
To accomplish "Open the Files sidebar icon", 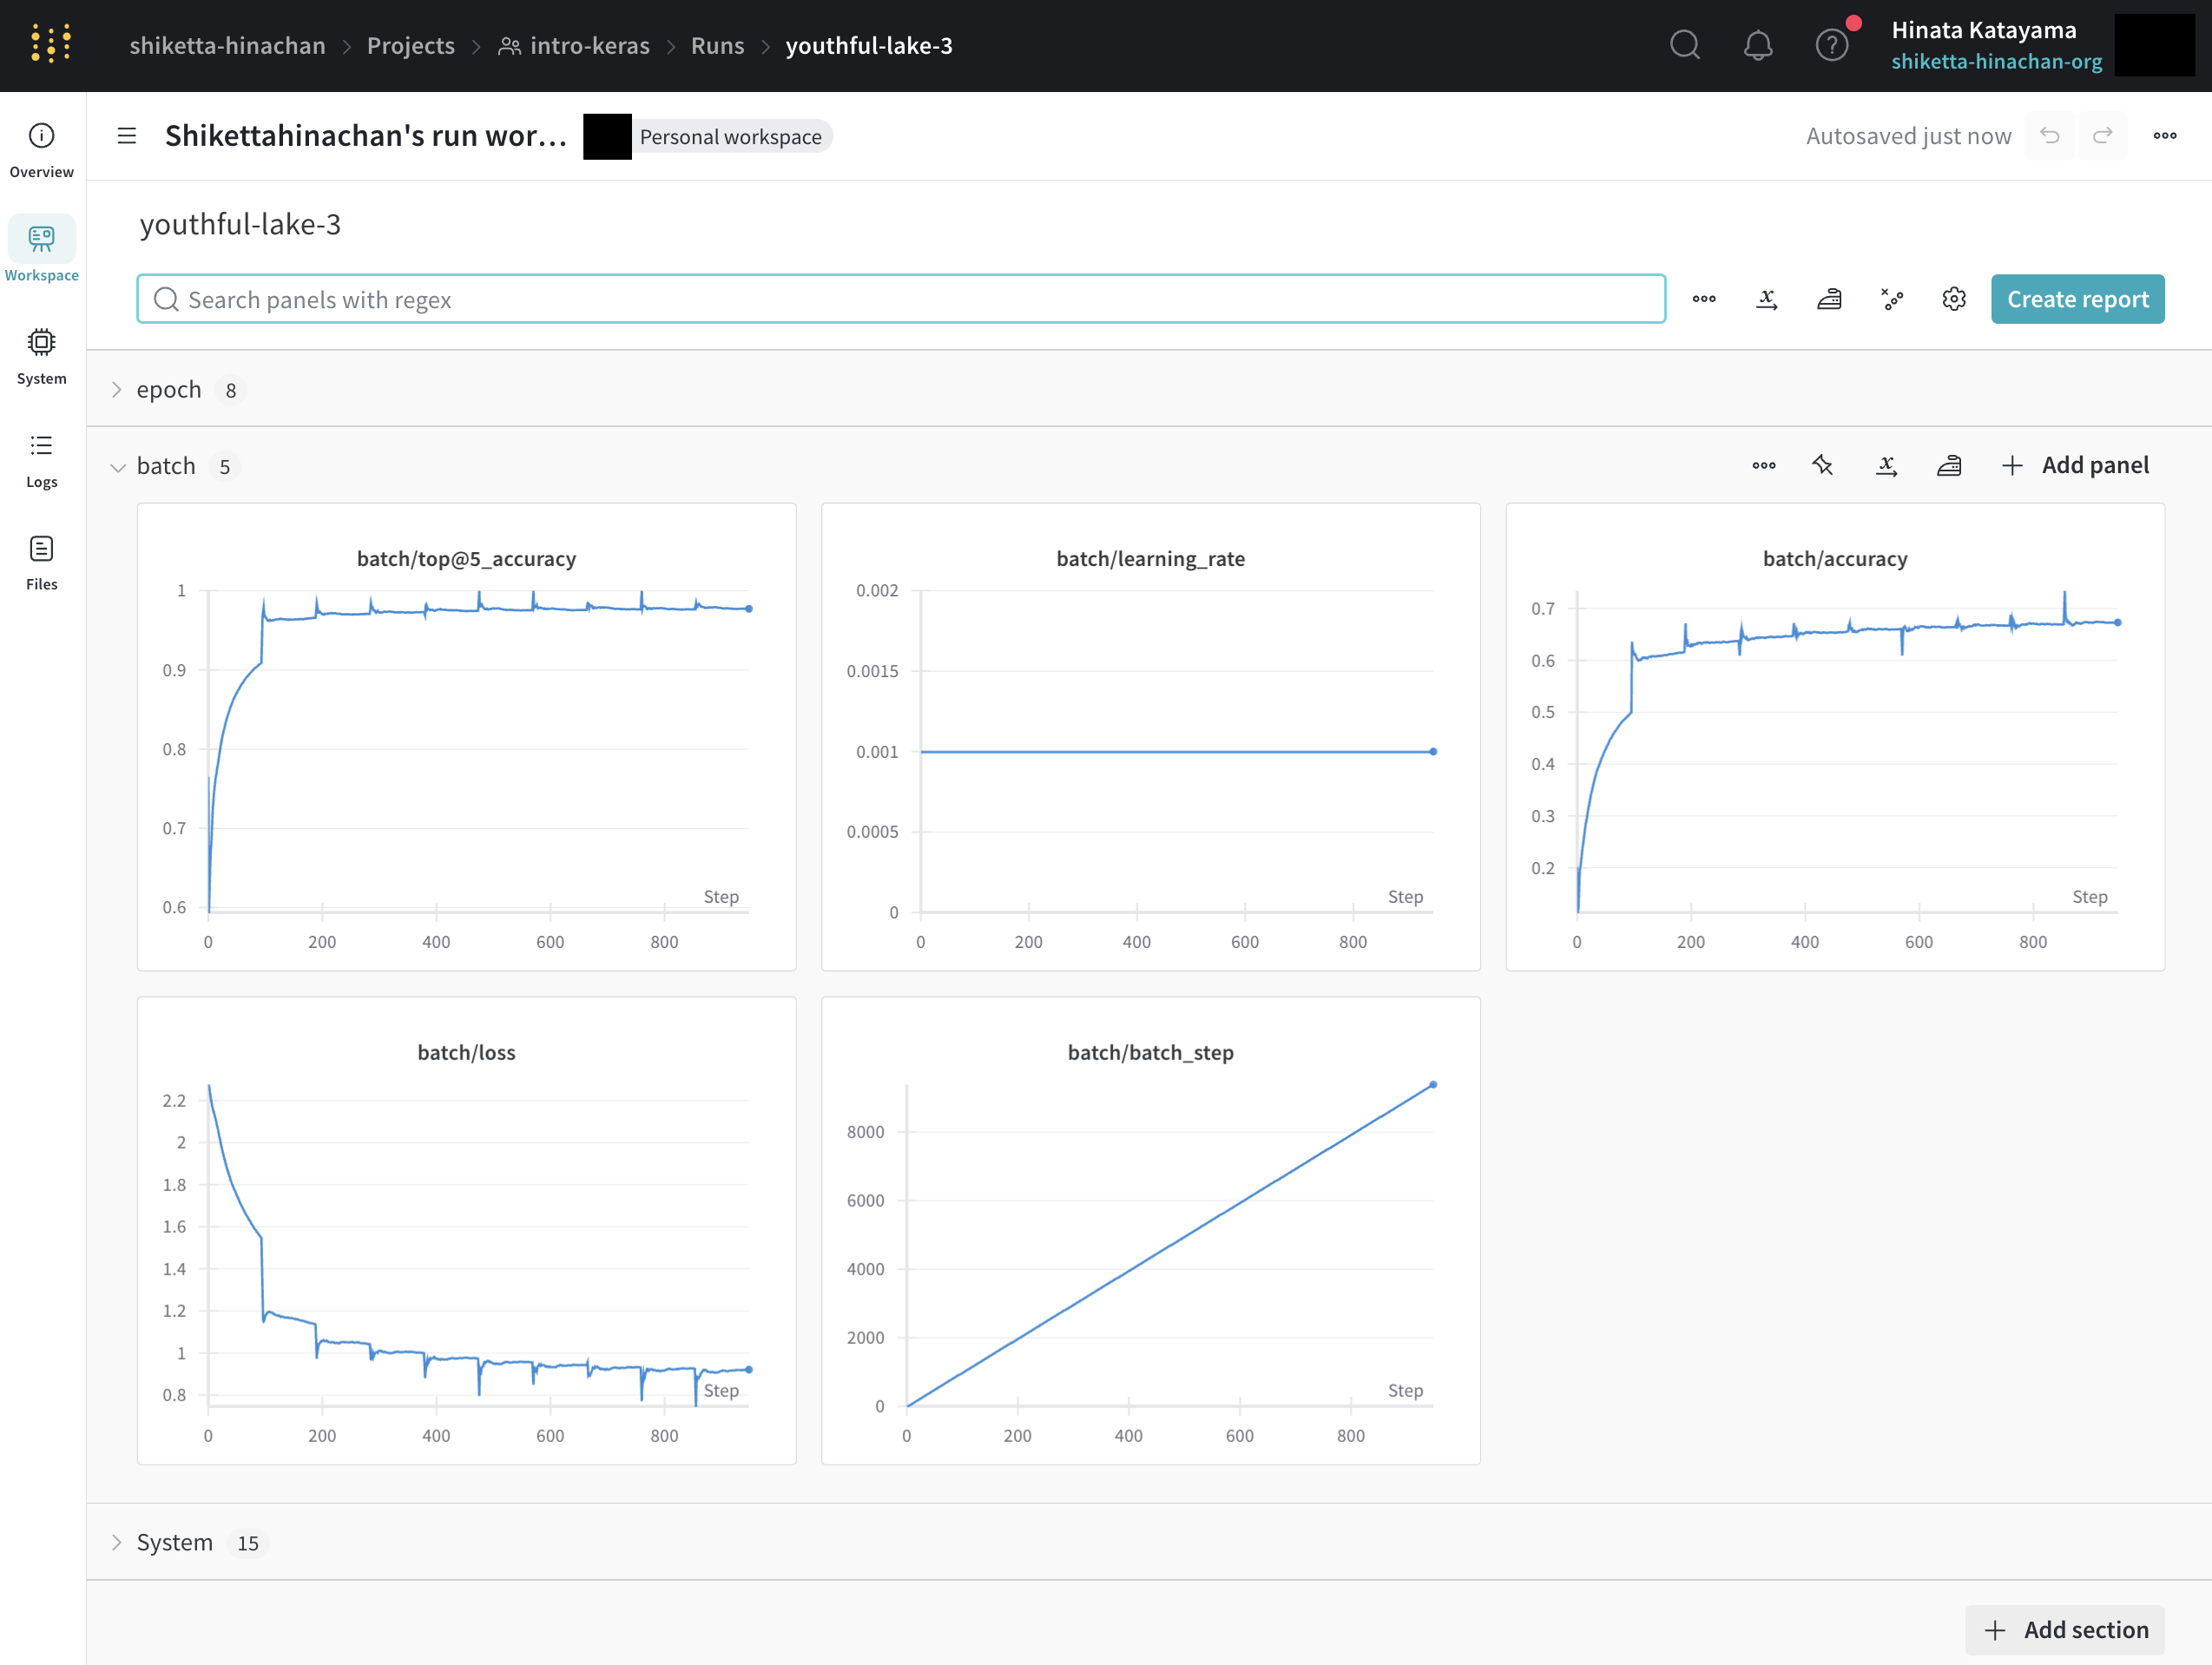I will pos(41,562).
